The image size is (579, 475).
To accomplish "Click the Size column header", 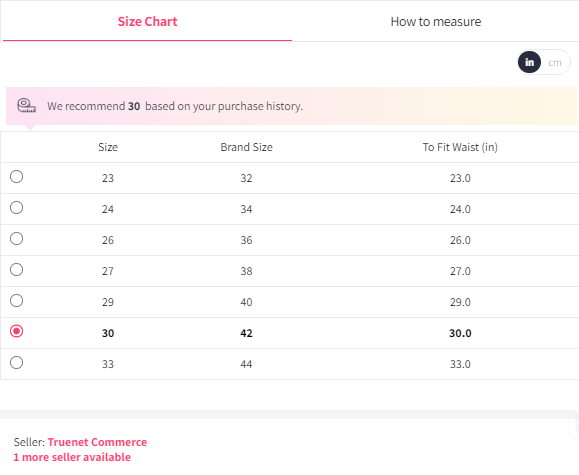I will click(108, 147).
